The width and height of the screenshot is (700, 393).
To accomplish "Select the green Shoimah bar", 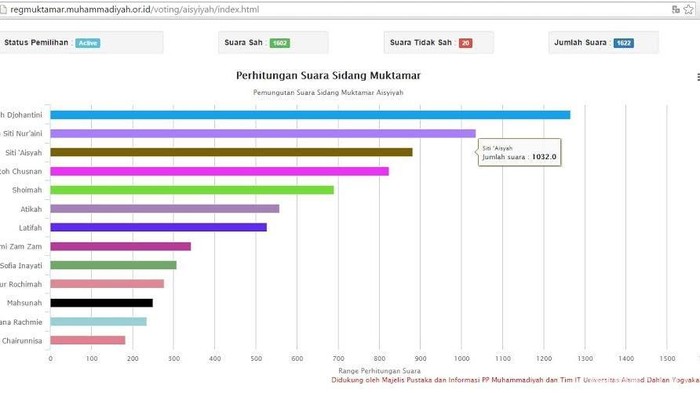I will pos(192,190).
